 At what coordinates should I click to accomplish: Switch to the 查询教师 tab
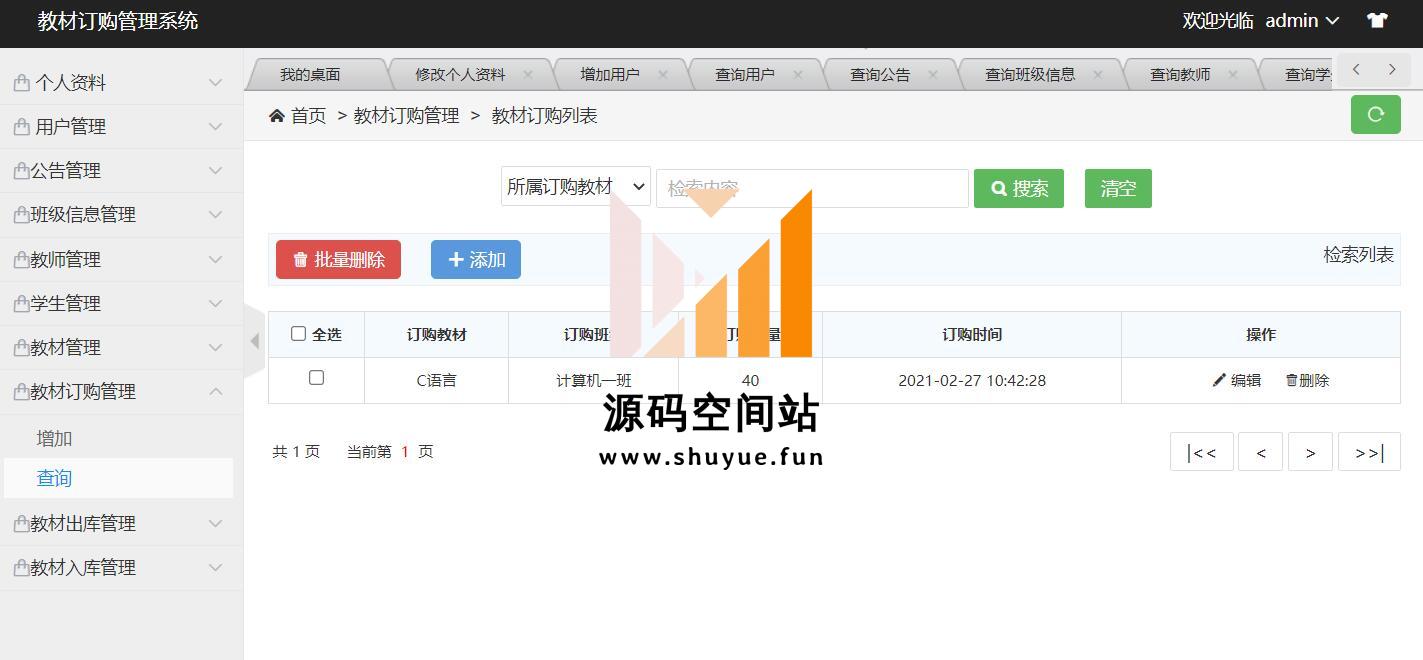1180,74
